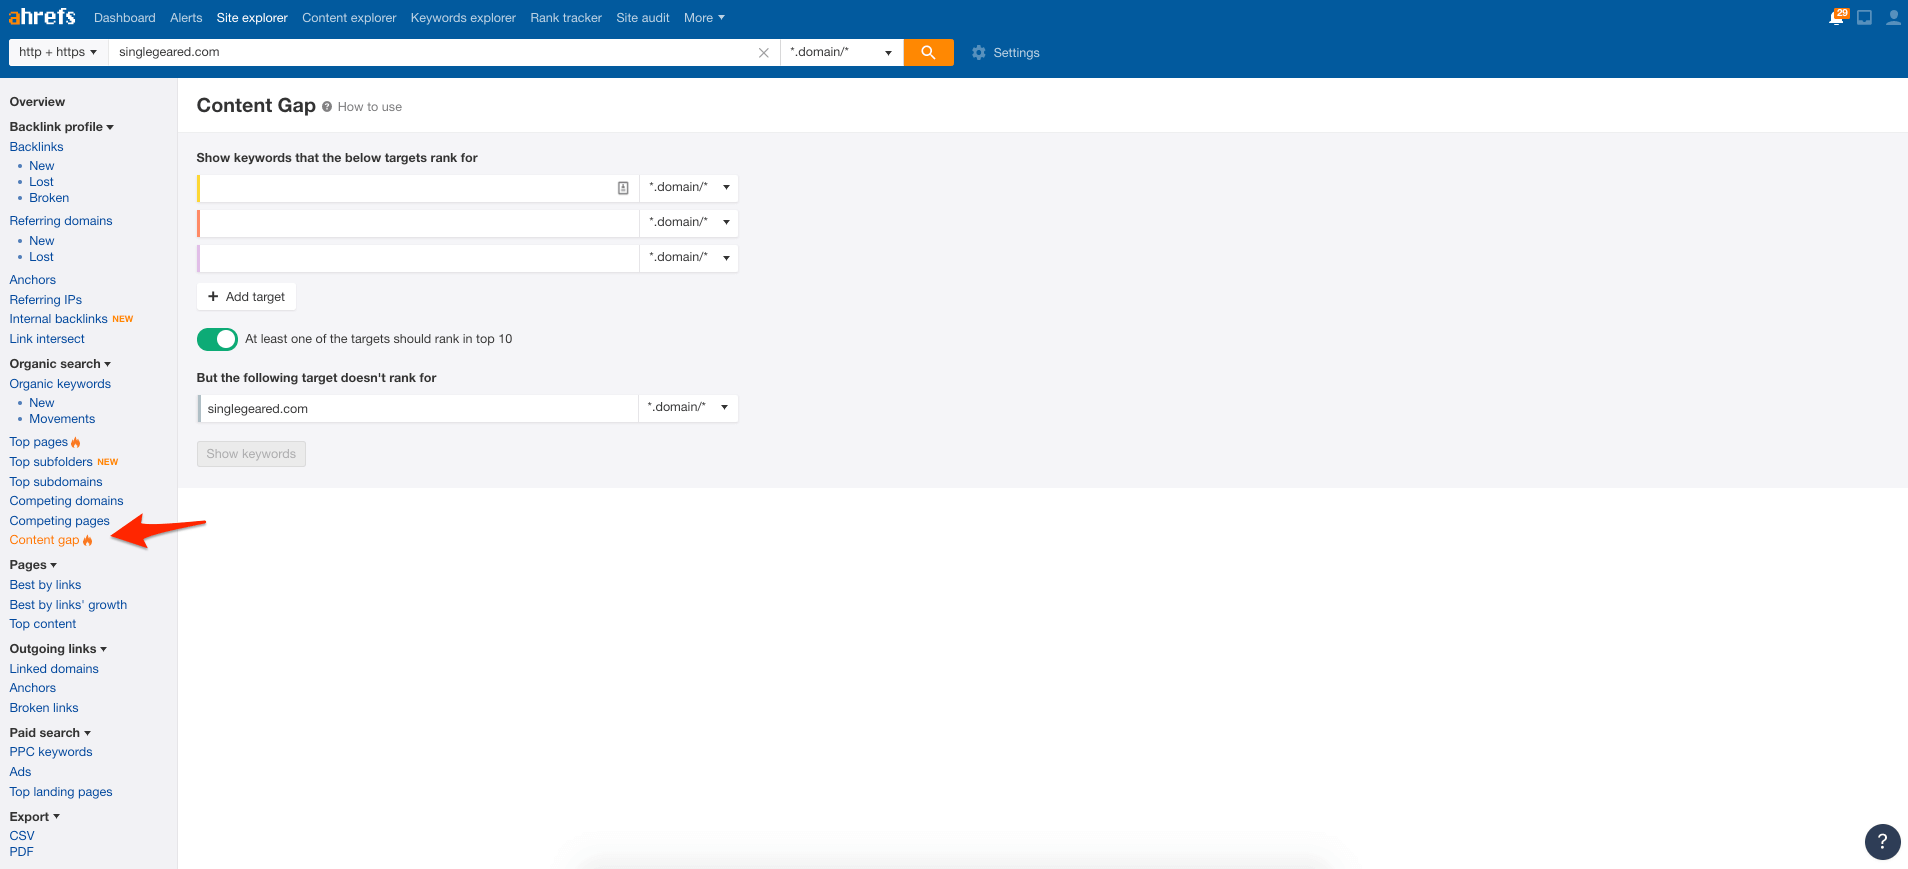The height and width of the screenshot is (869, 1908).
Task: Open Referring IPs report
Action: pos(45,300)
